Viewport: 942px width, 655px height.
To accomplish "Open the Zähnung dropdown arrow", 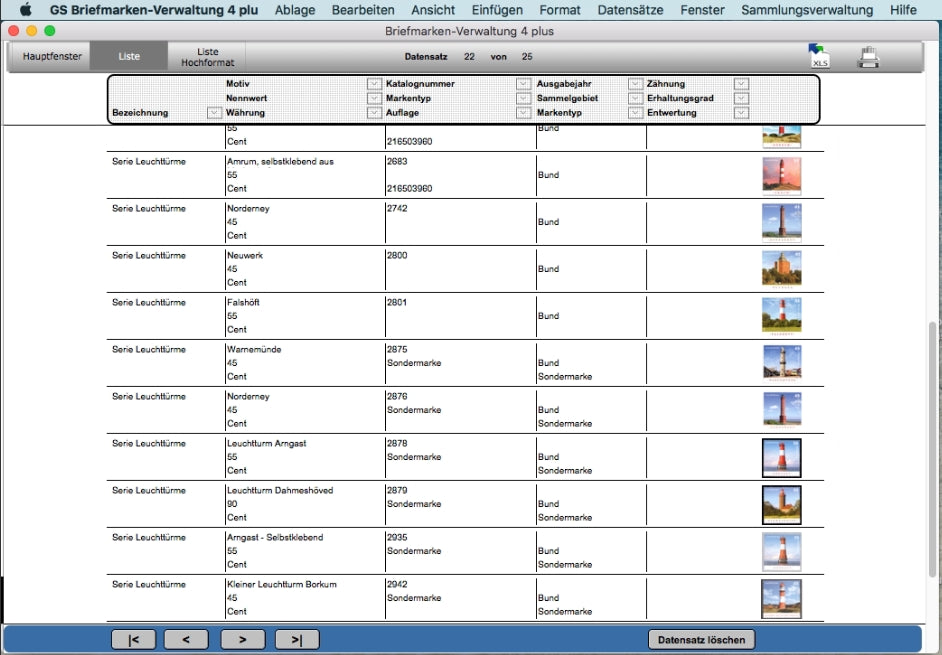I will coord(741,84).
